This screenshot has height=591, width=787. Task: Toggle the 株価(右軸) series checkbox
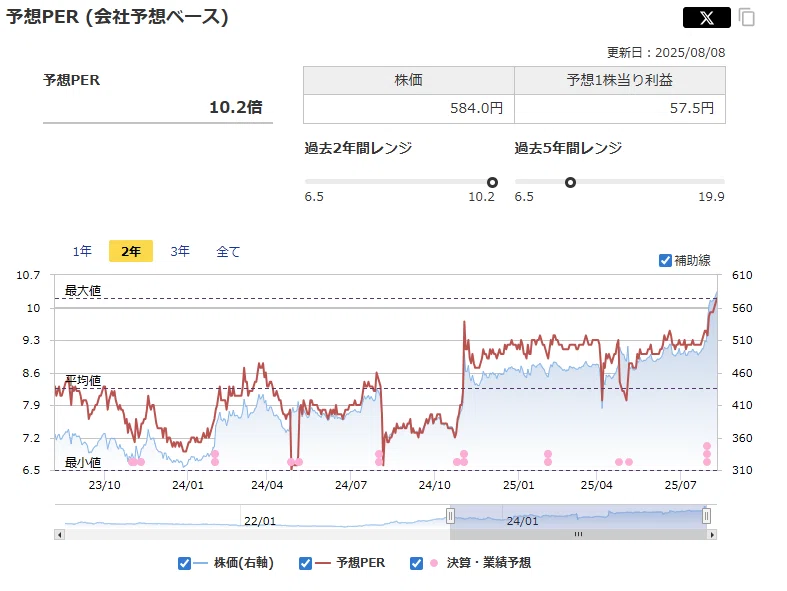click(184, 563)
